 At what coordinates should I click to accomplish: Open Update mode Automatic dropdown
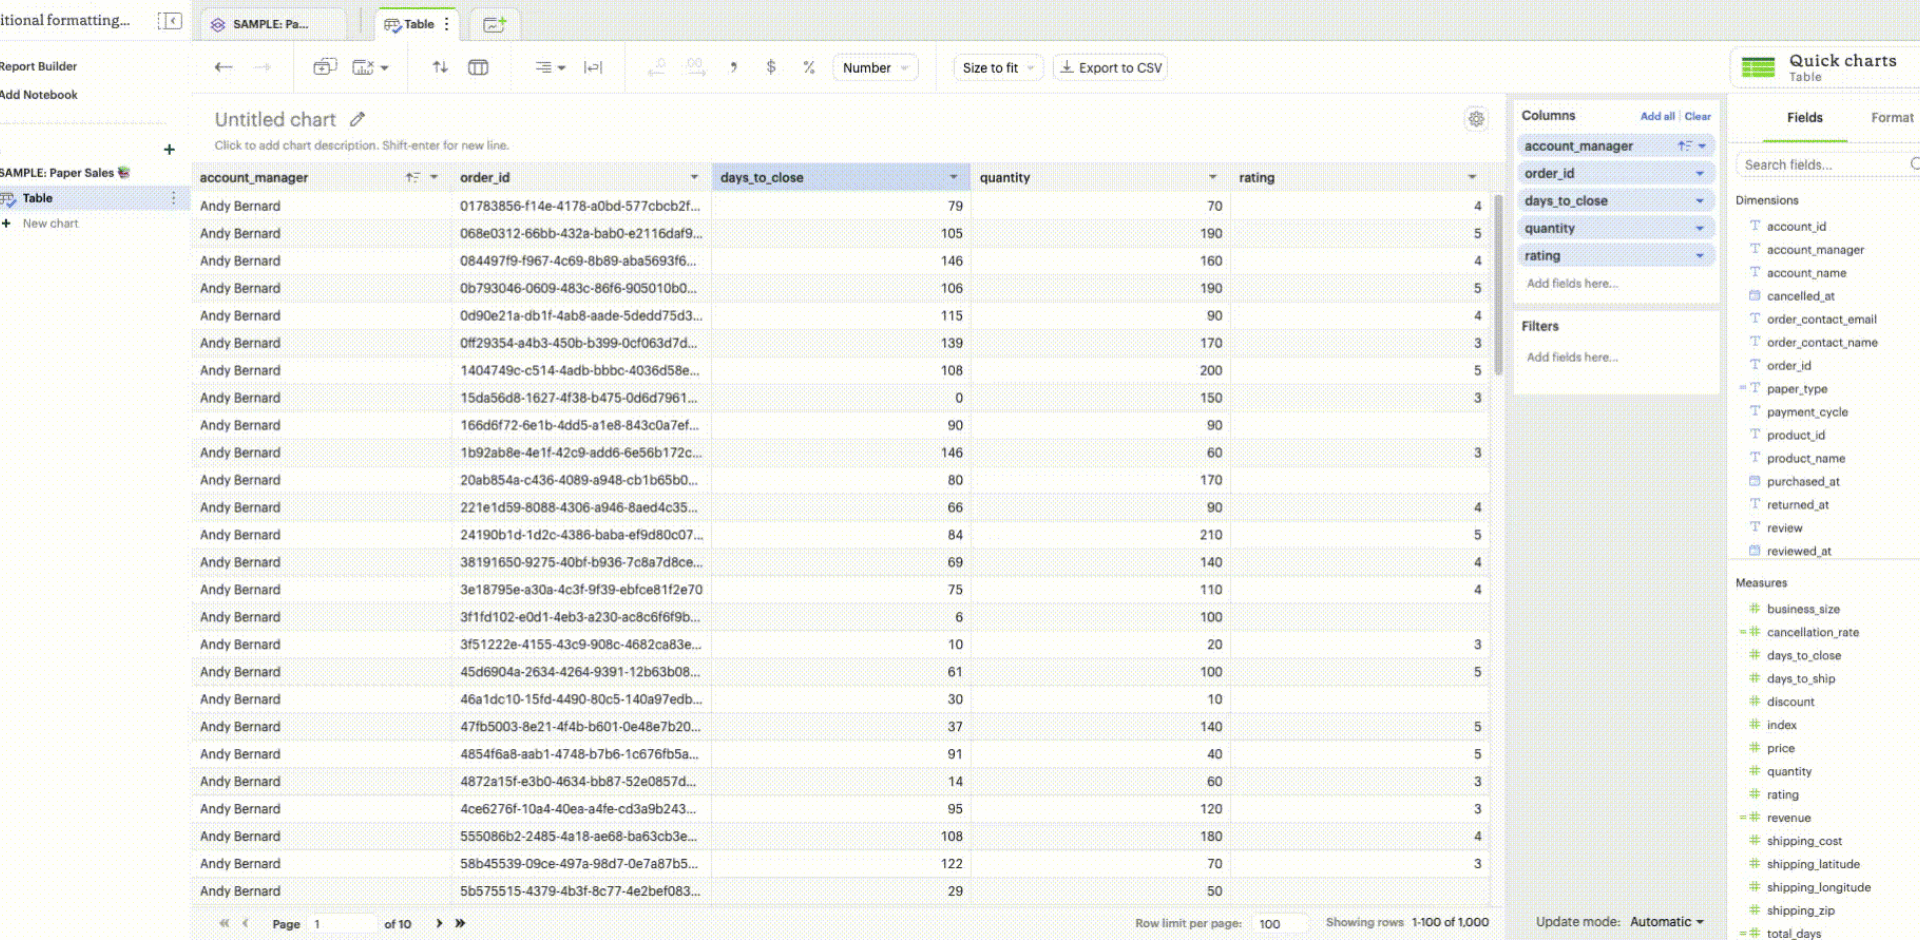[x=1665, y=921]
